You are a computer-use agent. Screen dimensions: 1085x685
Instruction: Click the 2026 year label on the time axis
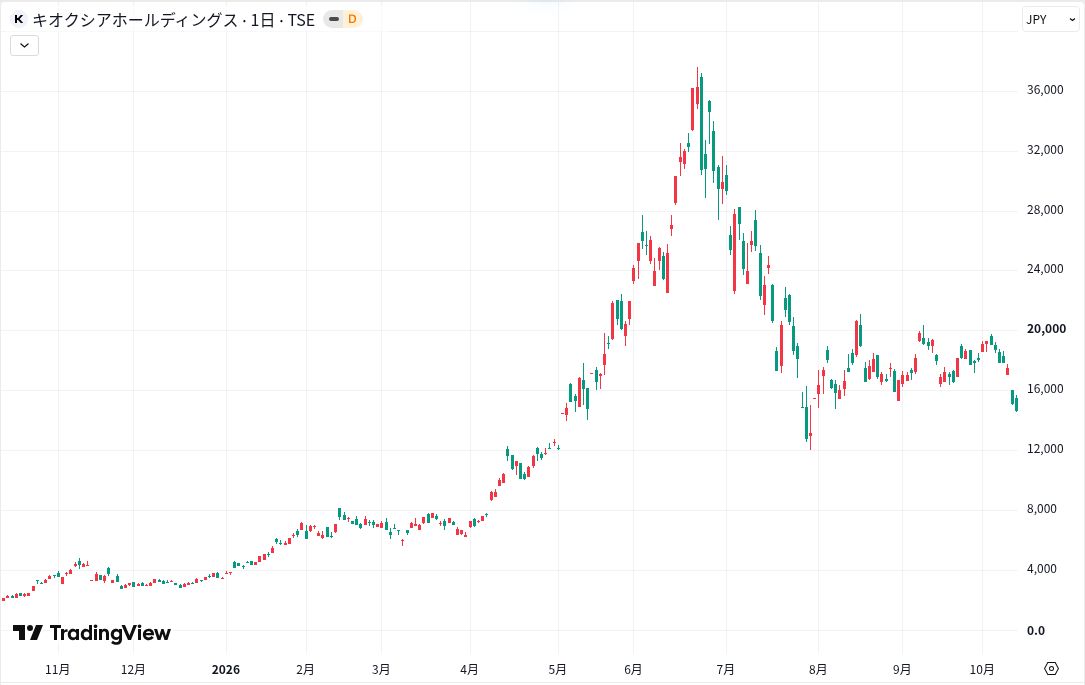(226, 670)
